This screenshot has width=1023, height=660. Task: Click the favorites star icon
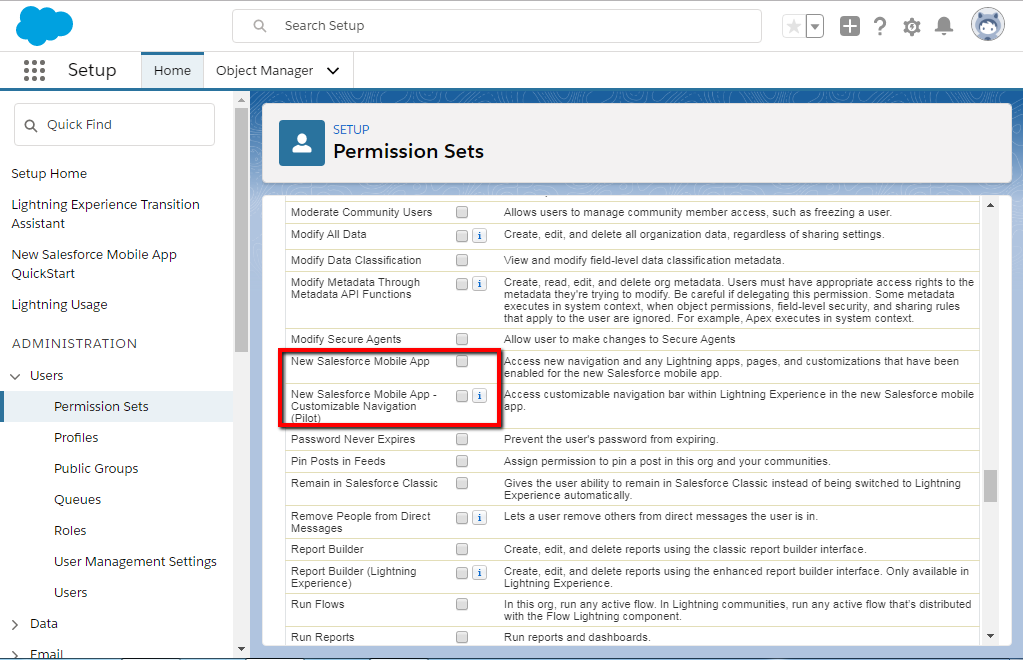[794, 27]
